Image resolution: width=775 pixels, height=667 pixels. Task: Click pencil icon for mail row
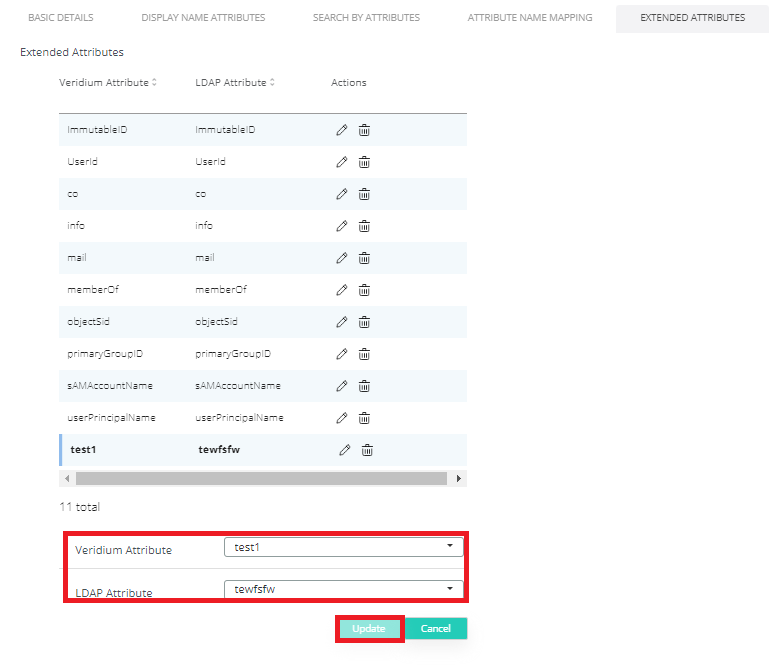click(341, 258)
